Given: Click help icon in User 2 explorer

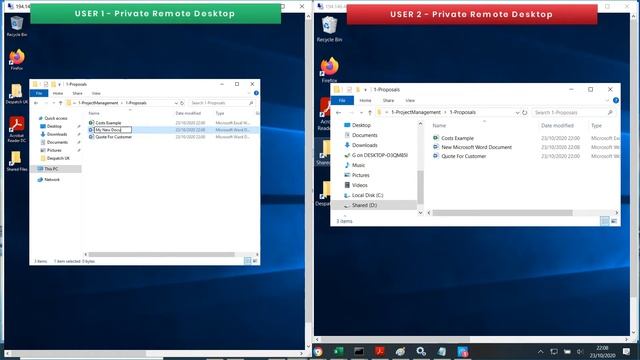Looking at the screenshot, I should [x=616, y=100].
